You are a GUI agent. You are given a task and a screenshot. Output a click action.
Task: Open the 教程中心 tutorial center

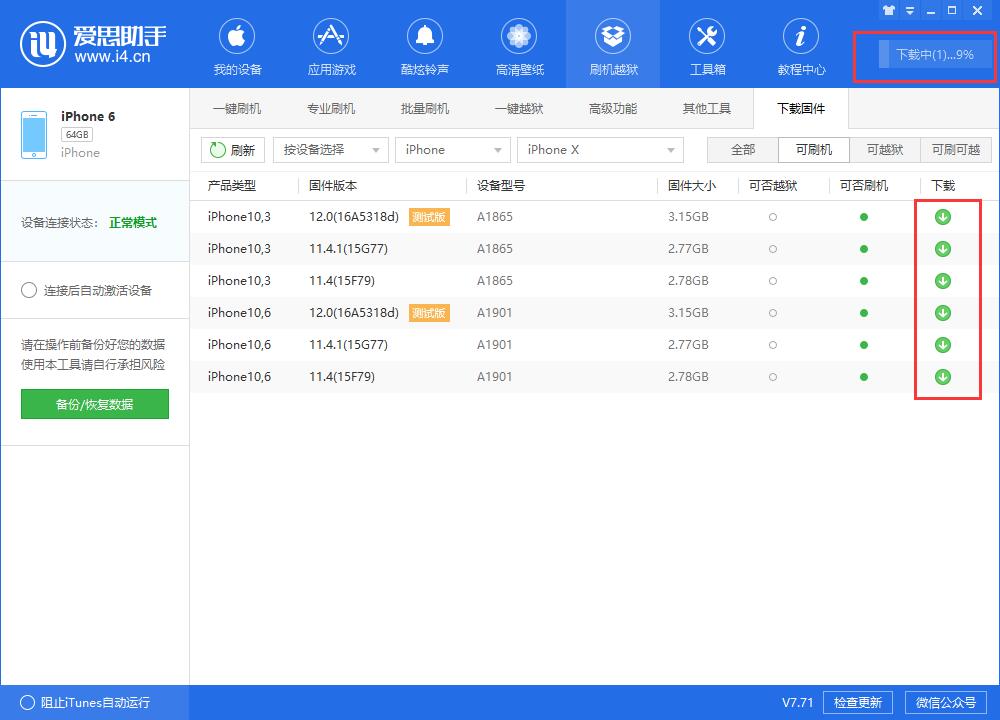click(x=800, y=44)
